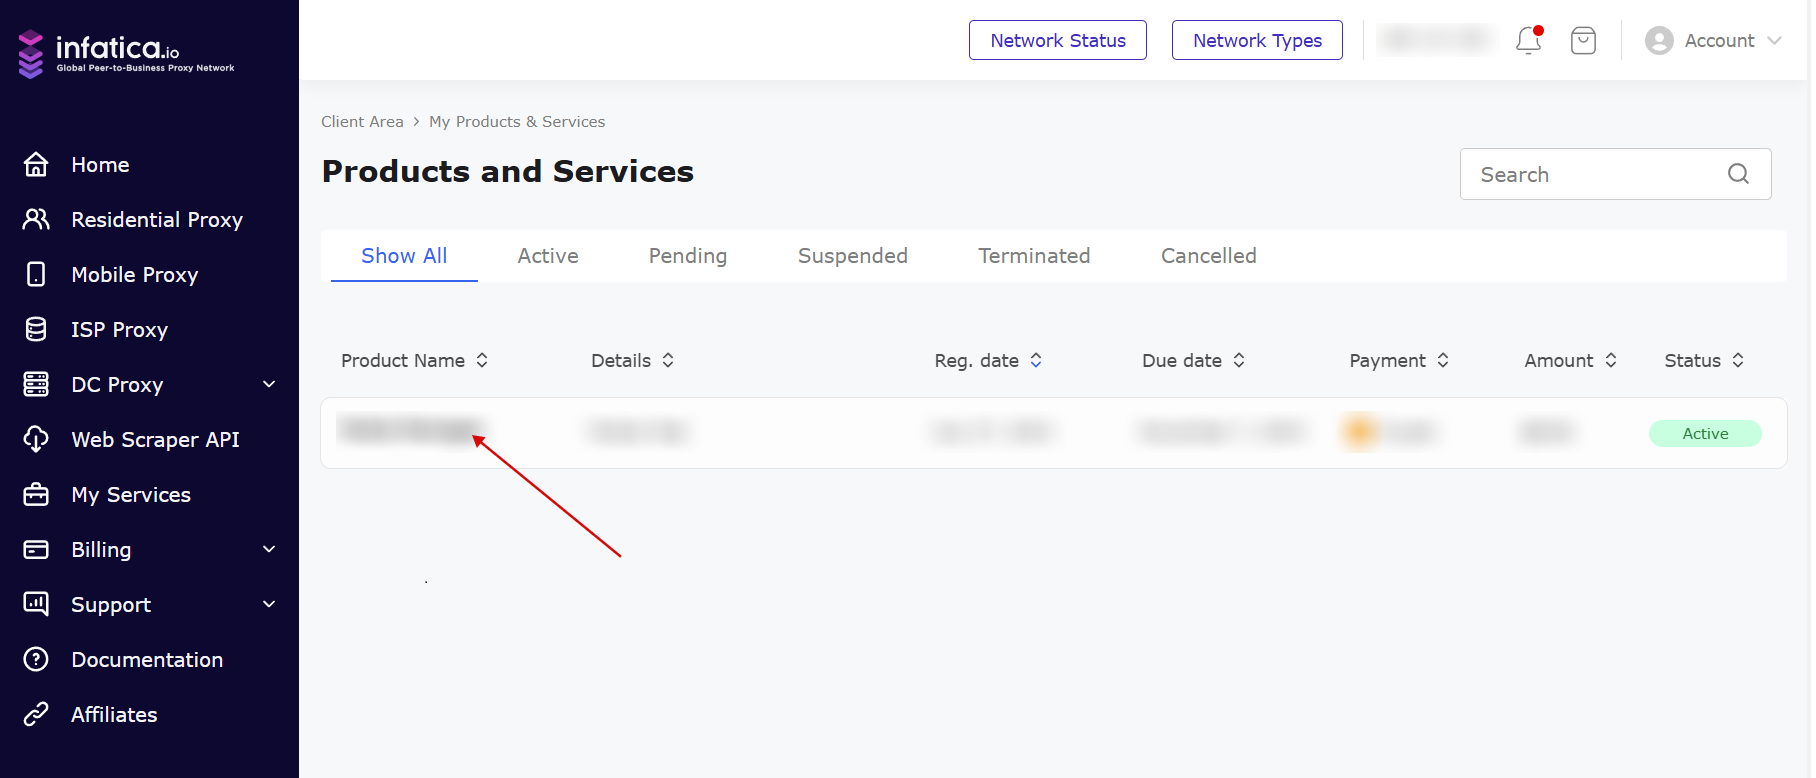
Task: Click the Residential Proxy people icon
Action: 36,219
